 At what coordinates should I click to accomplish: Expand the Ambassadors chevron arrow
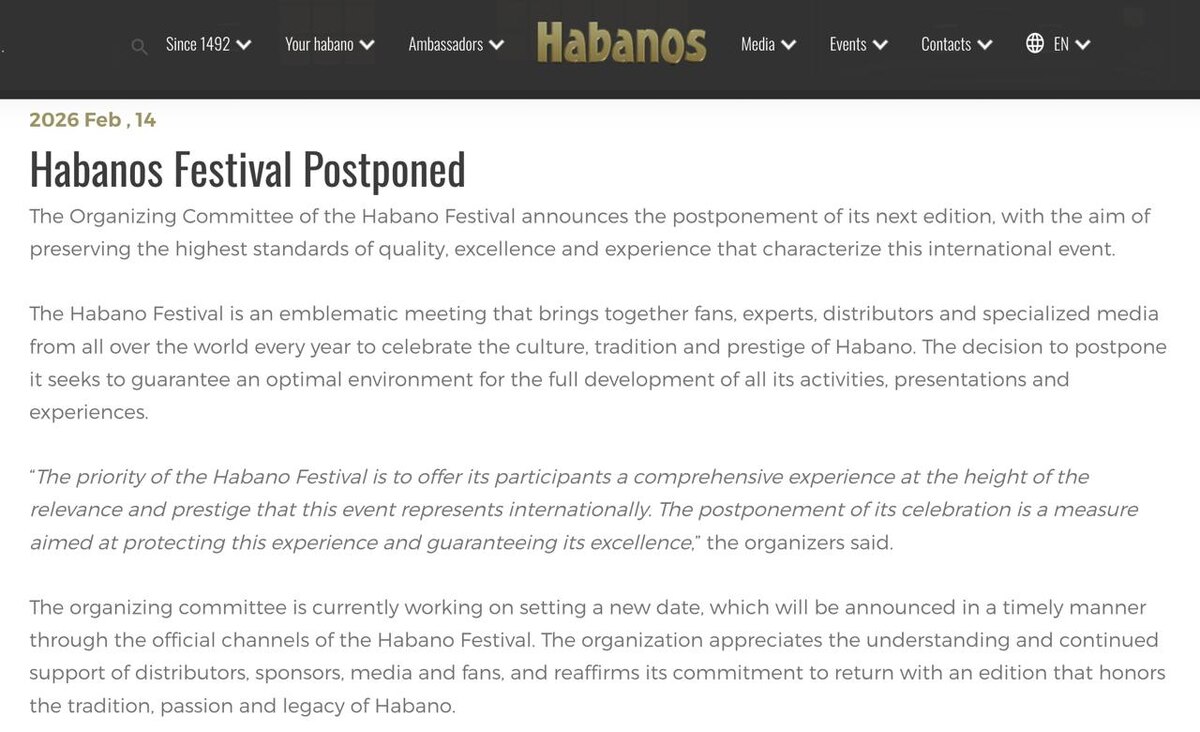496,44
